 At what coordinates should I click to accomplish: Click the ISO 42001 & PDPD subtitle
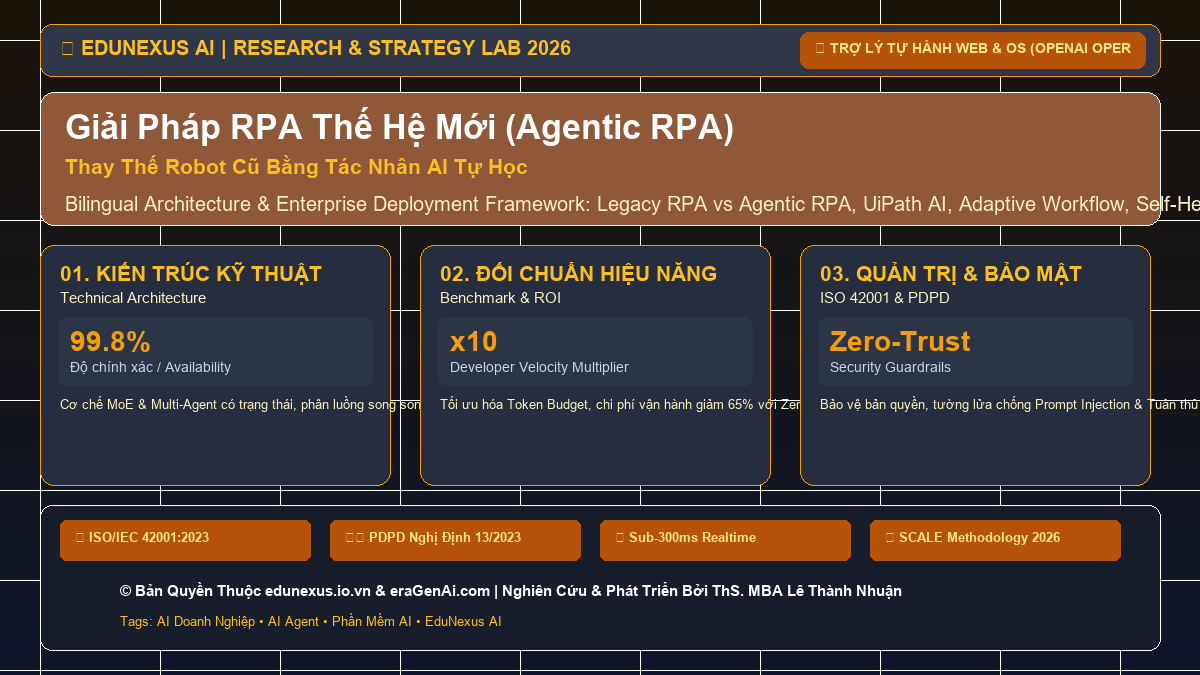click(885, 298)
